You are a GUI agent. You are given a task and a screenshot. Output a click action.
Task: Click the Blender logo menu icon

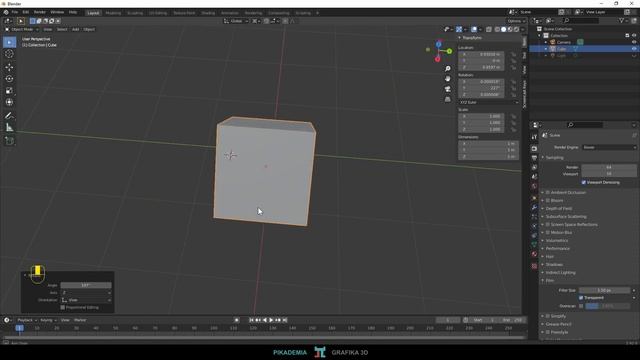point(6,13)
